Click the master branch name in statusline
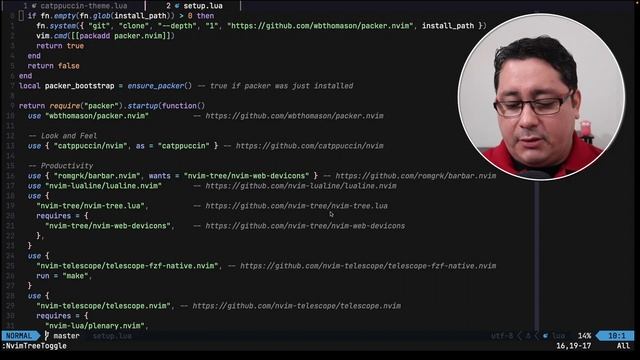This screenshot has height=360, width=640. coord(67,336)
